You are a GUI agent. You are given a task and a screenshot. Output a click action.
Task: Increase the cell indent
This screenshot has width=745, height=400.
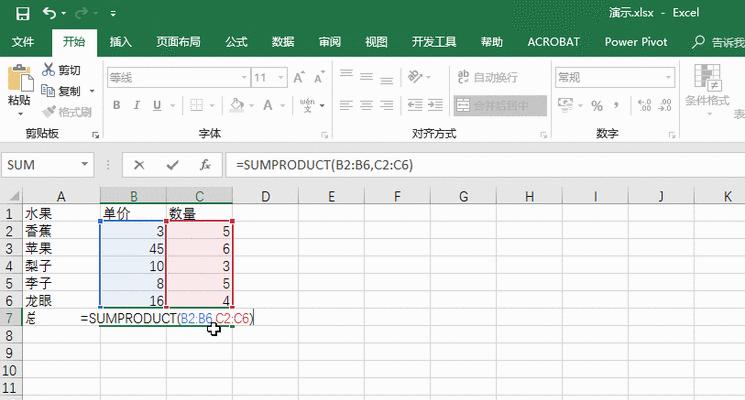tap(435, 105)
